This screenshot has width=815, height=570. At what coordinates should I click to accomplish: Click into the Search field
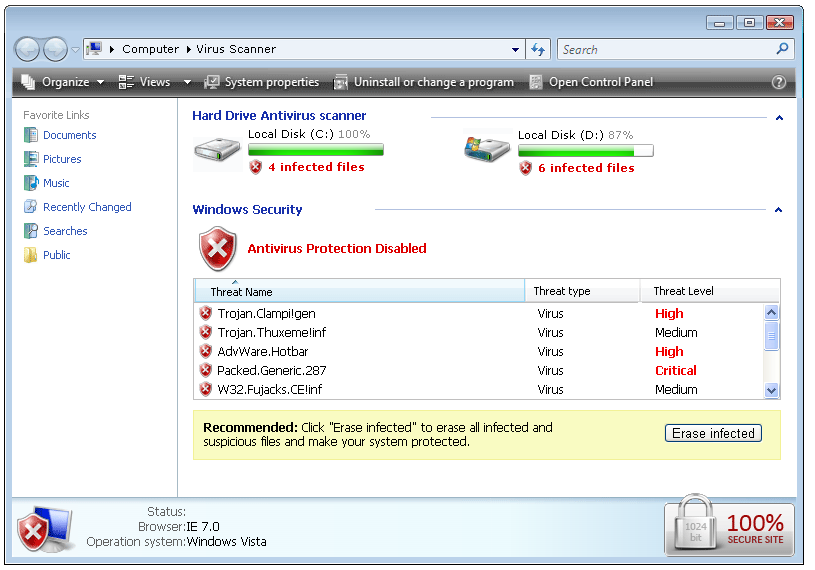tap(675, 49)
